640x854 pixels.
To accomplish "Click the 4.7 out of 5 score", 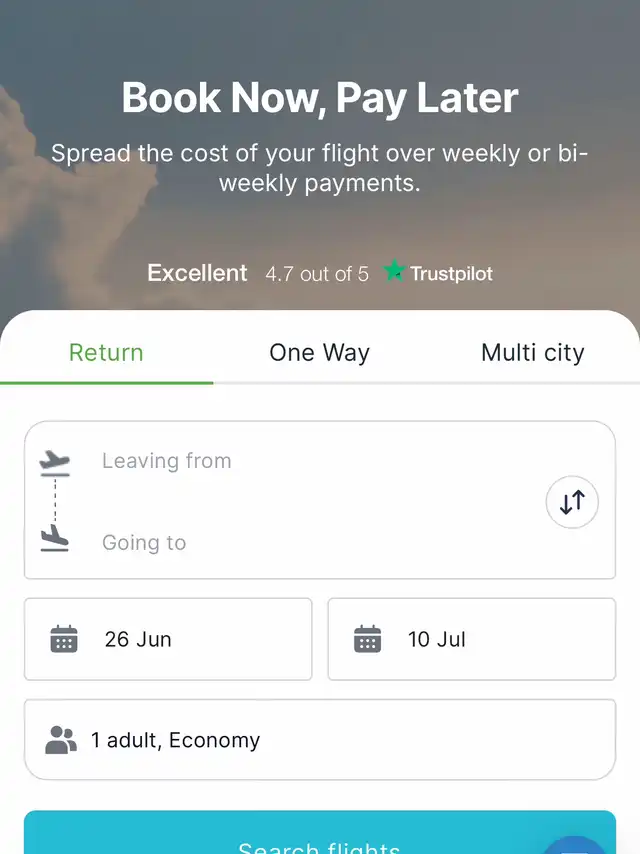I will 317,273.
